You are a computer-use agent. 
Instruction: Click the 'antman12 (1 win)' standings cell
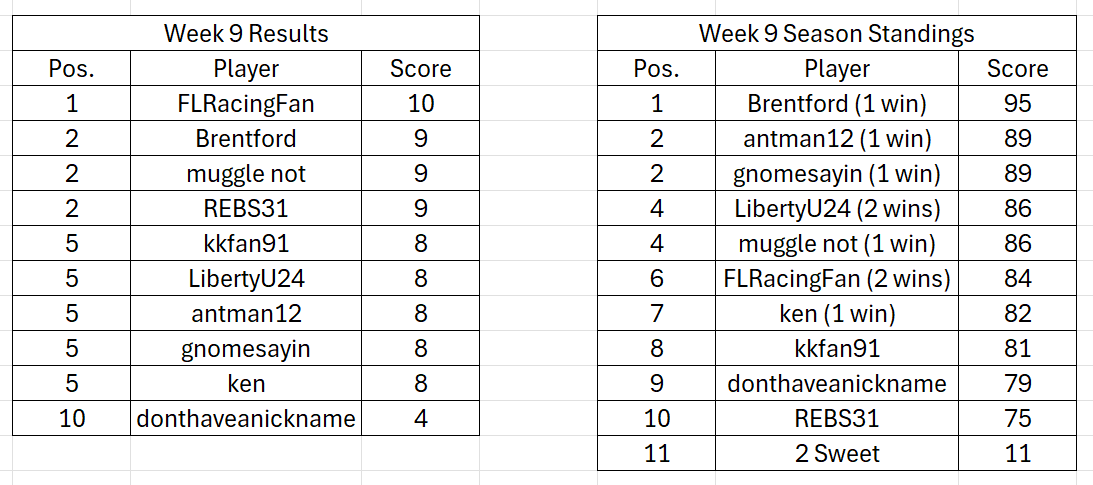click(837, 138)
